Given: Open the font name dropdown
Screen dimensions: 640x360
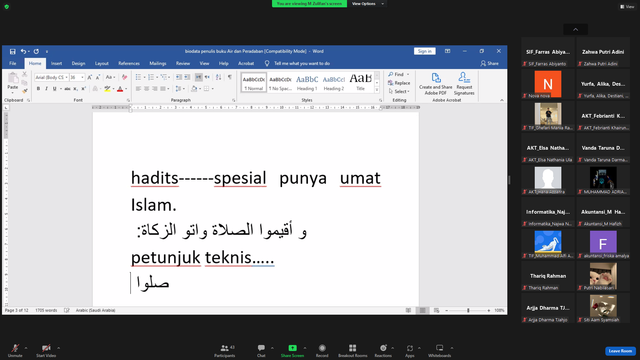Looking at the screenshot, I should tap(67, 77).
